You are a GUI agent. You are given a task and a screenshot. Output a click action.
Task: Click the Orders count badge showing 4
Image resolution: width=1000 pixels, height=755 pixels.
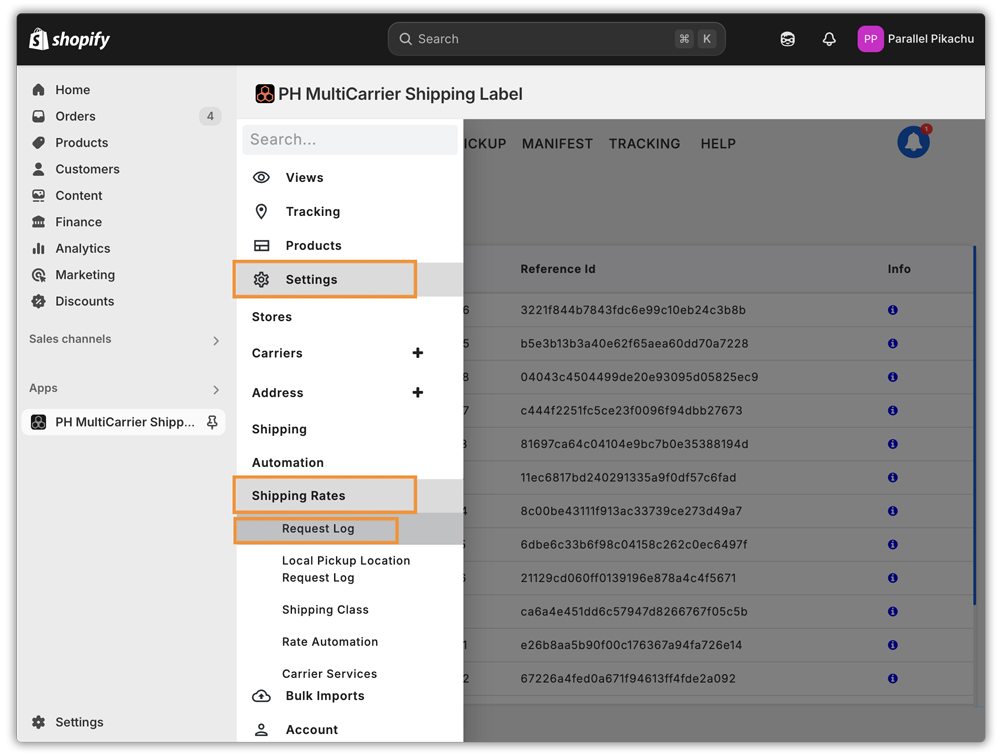[x=210, y=116]
